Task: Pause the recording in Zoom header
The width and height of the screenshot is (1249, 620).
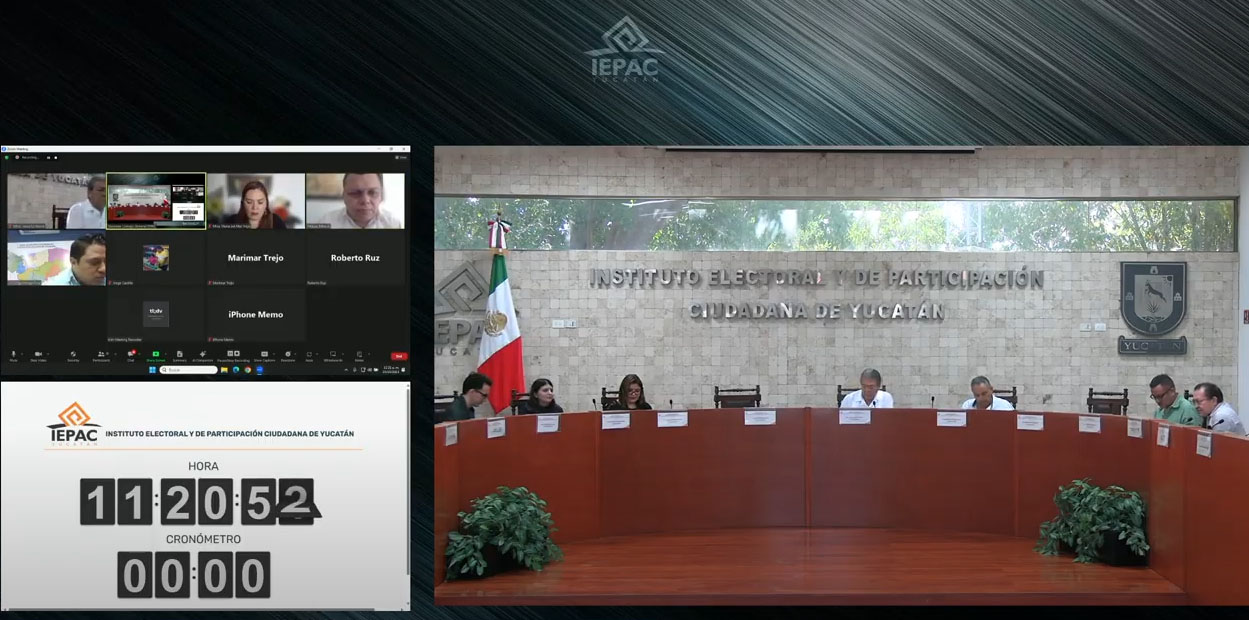Action: point(47,158)
